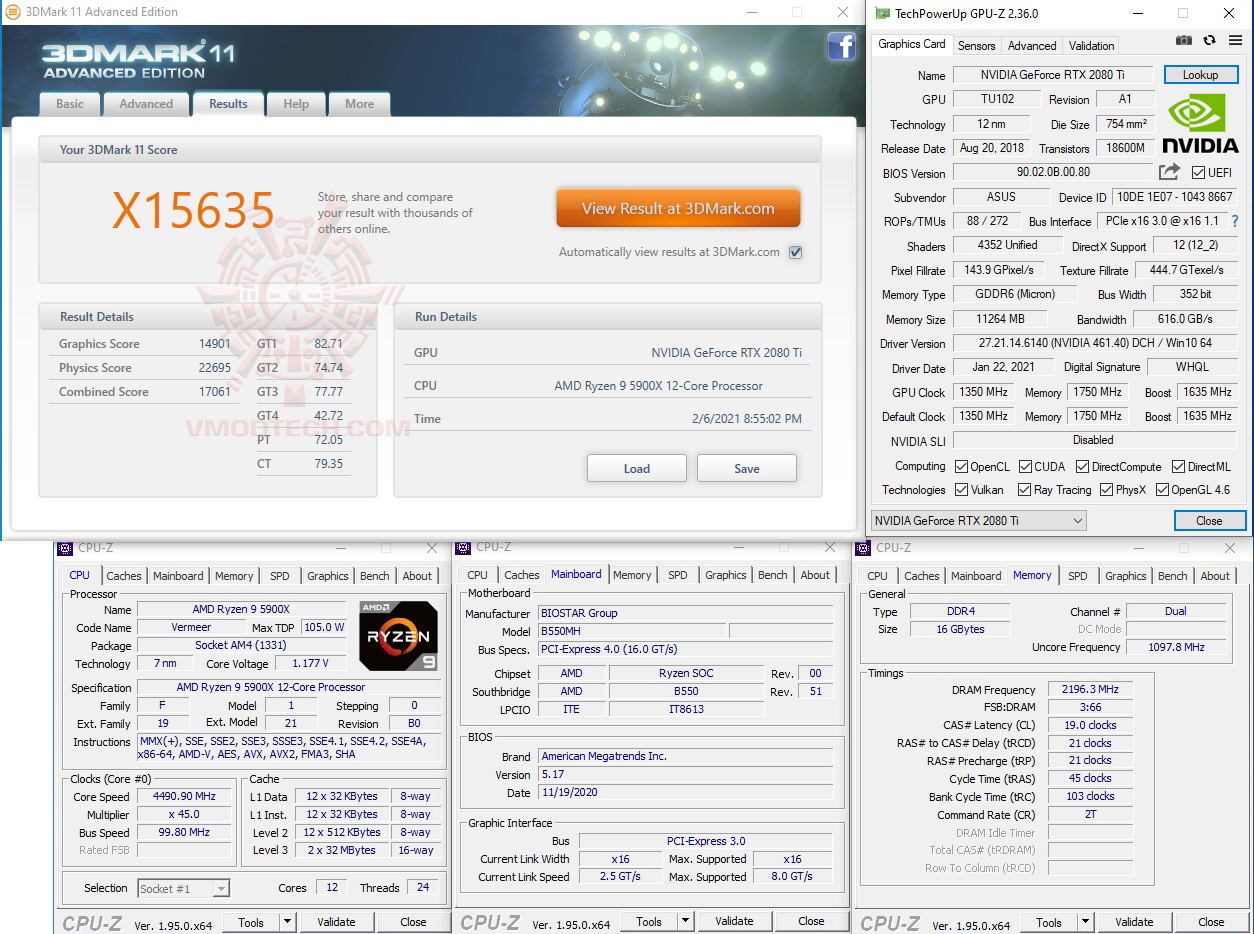
Task: Click the DRAM Frequency value 2196.3 MHz
Action: point(1090,690)
